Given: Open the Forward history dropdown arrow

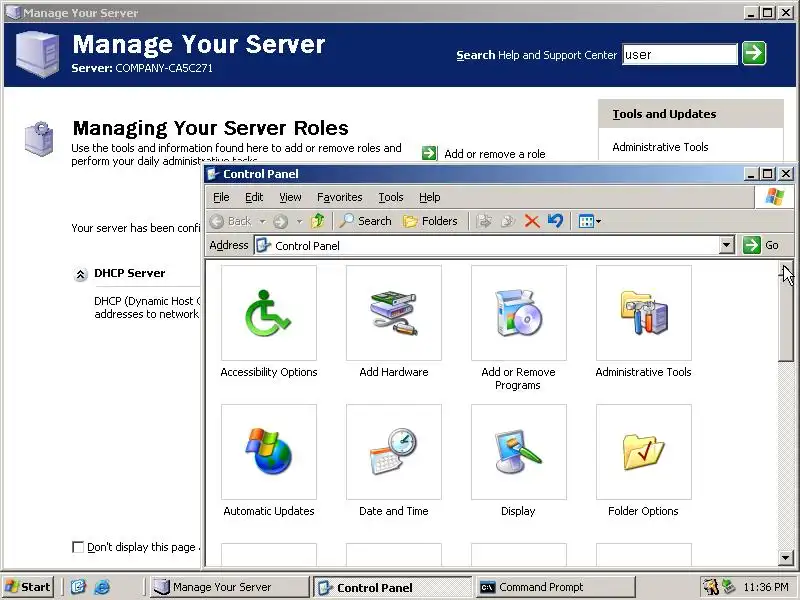Looking at the screenshot, I should [x=299, y=221].
